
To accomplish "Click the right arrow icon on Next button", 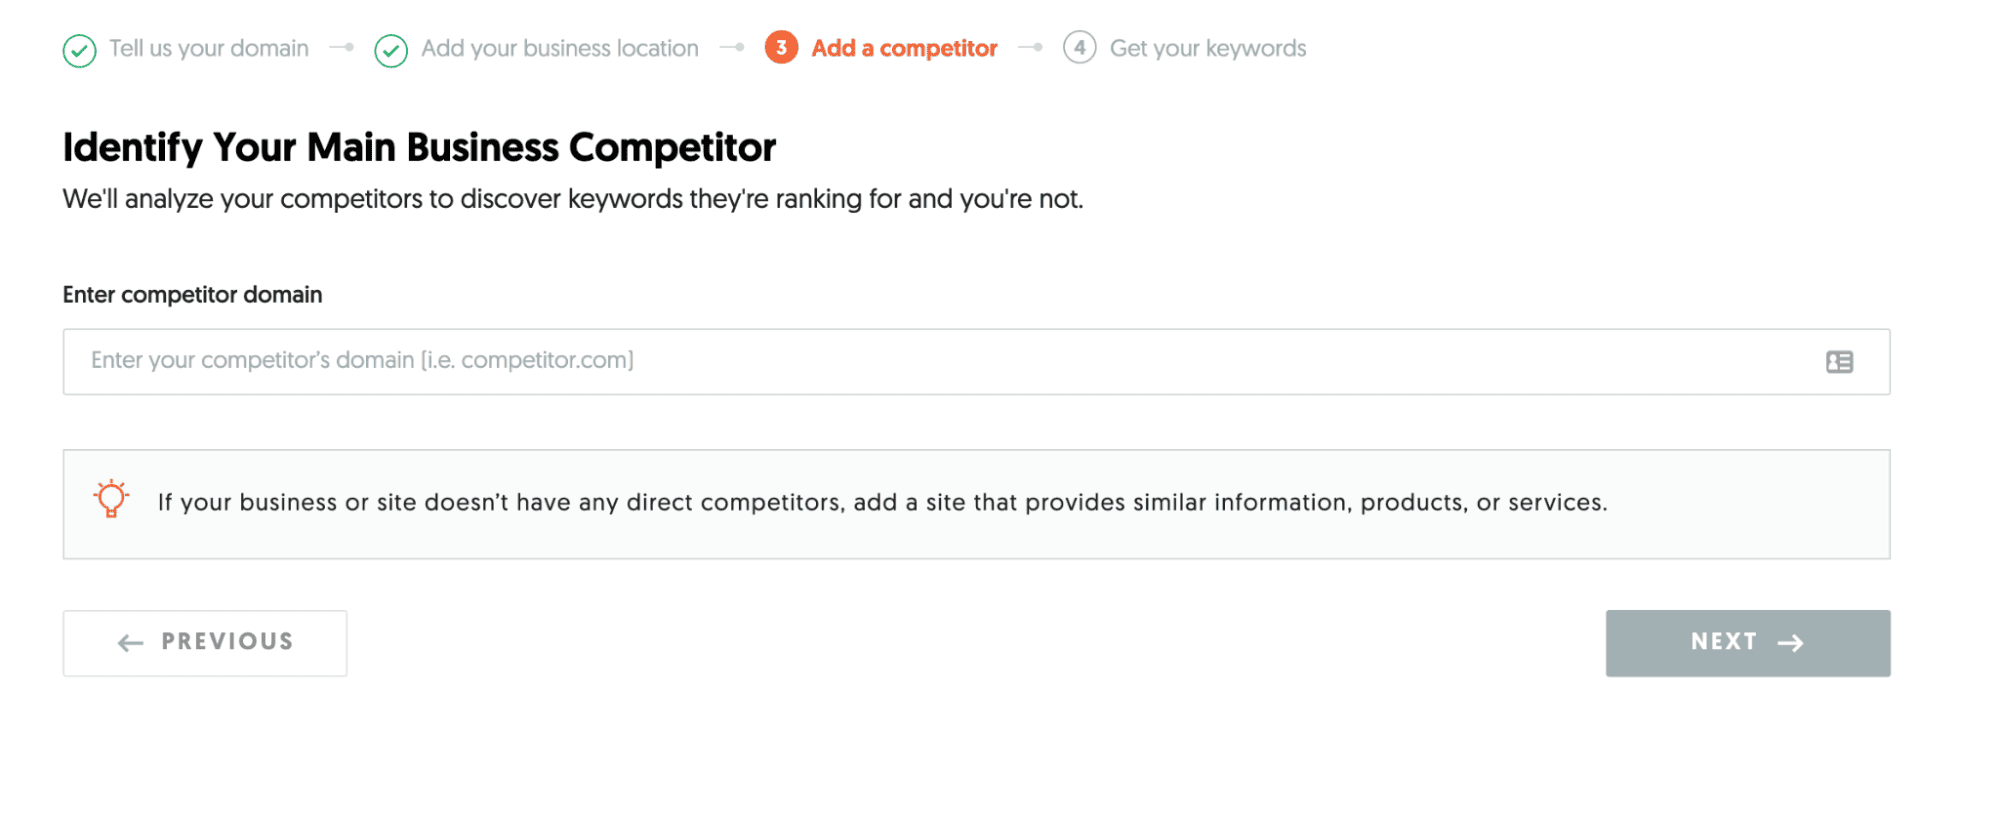I will (x=1793, y=643).
